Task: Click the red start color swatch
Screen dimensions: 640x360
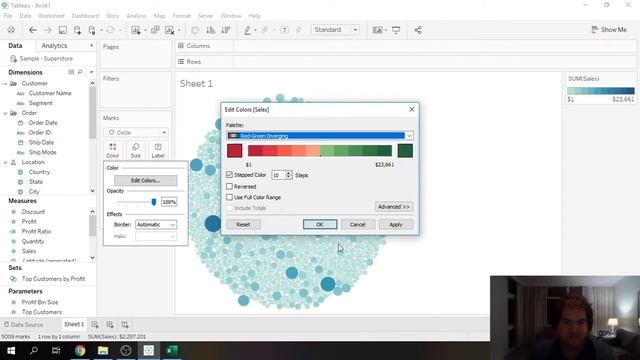Action: tap(235, 151)
